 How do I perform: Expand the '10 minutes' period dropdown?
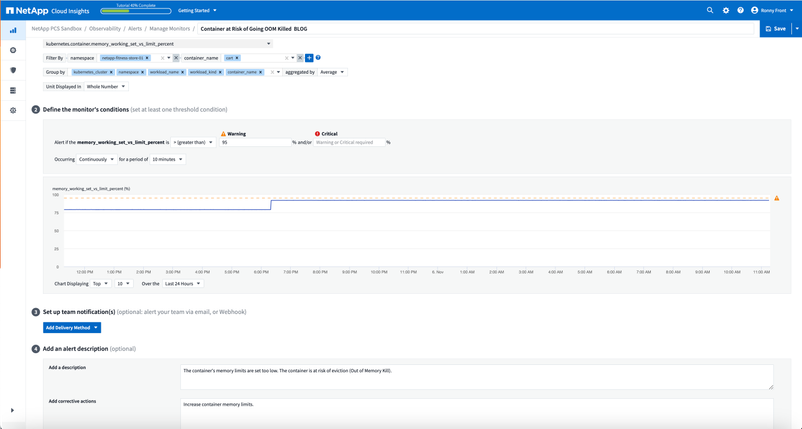click(x=167, y=159)
